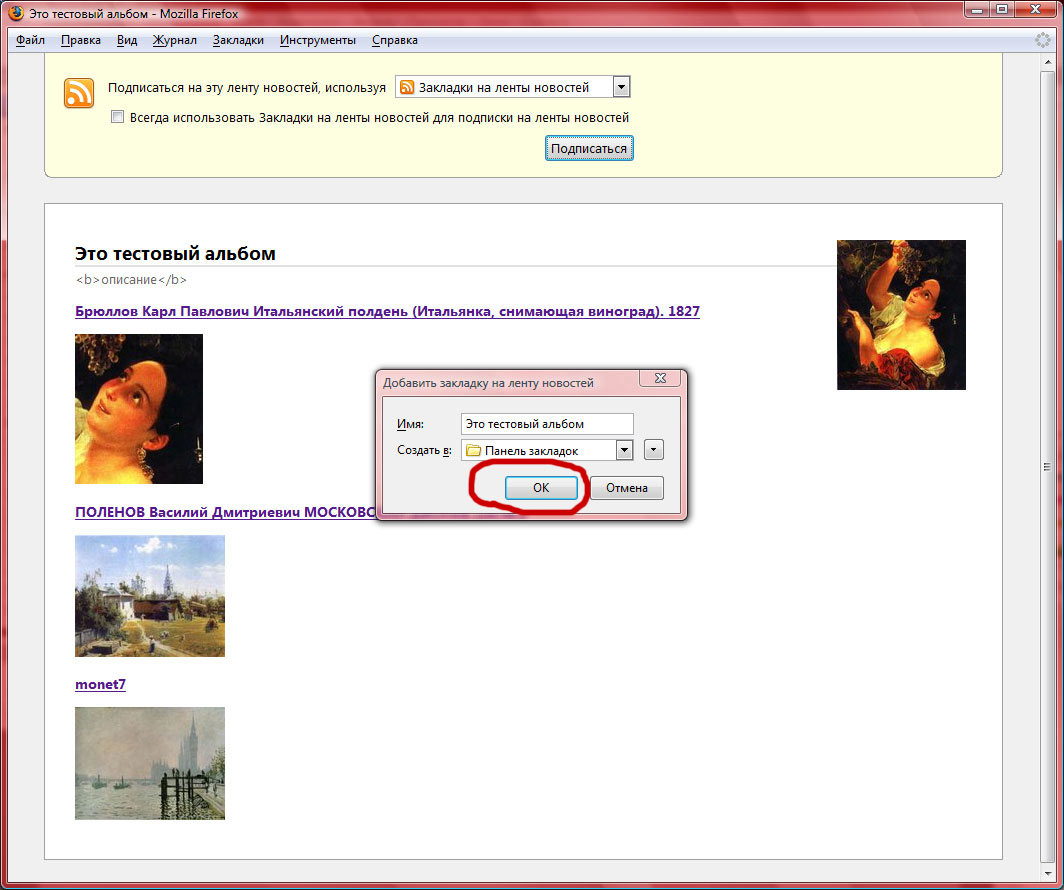Open the Вид menu
1064x890 pixels.
pos(127,40)
